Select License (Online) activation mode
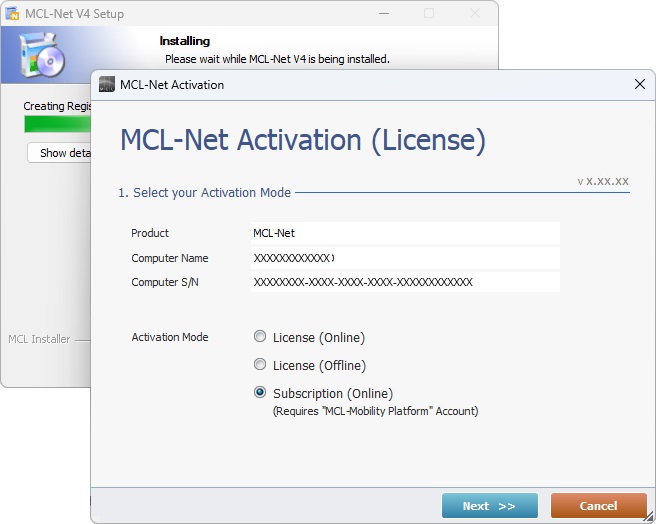This screenshot has height=524, width=656. click(x=260, y=336)
